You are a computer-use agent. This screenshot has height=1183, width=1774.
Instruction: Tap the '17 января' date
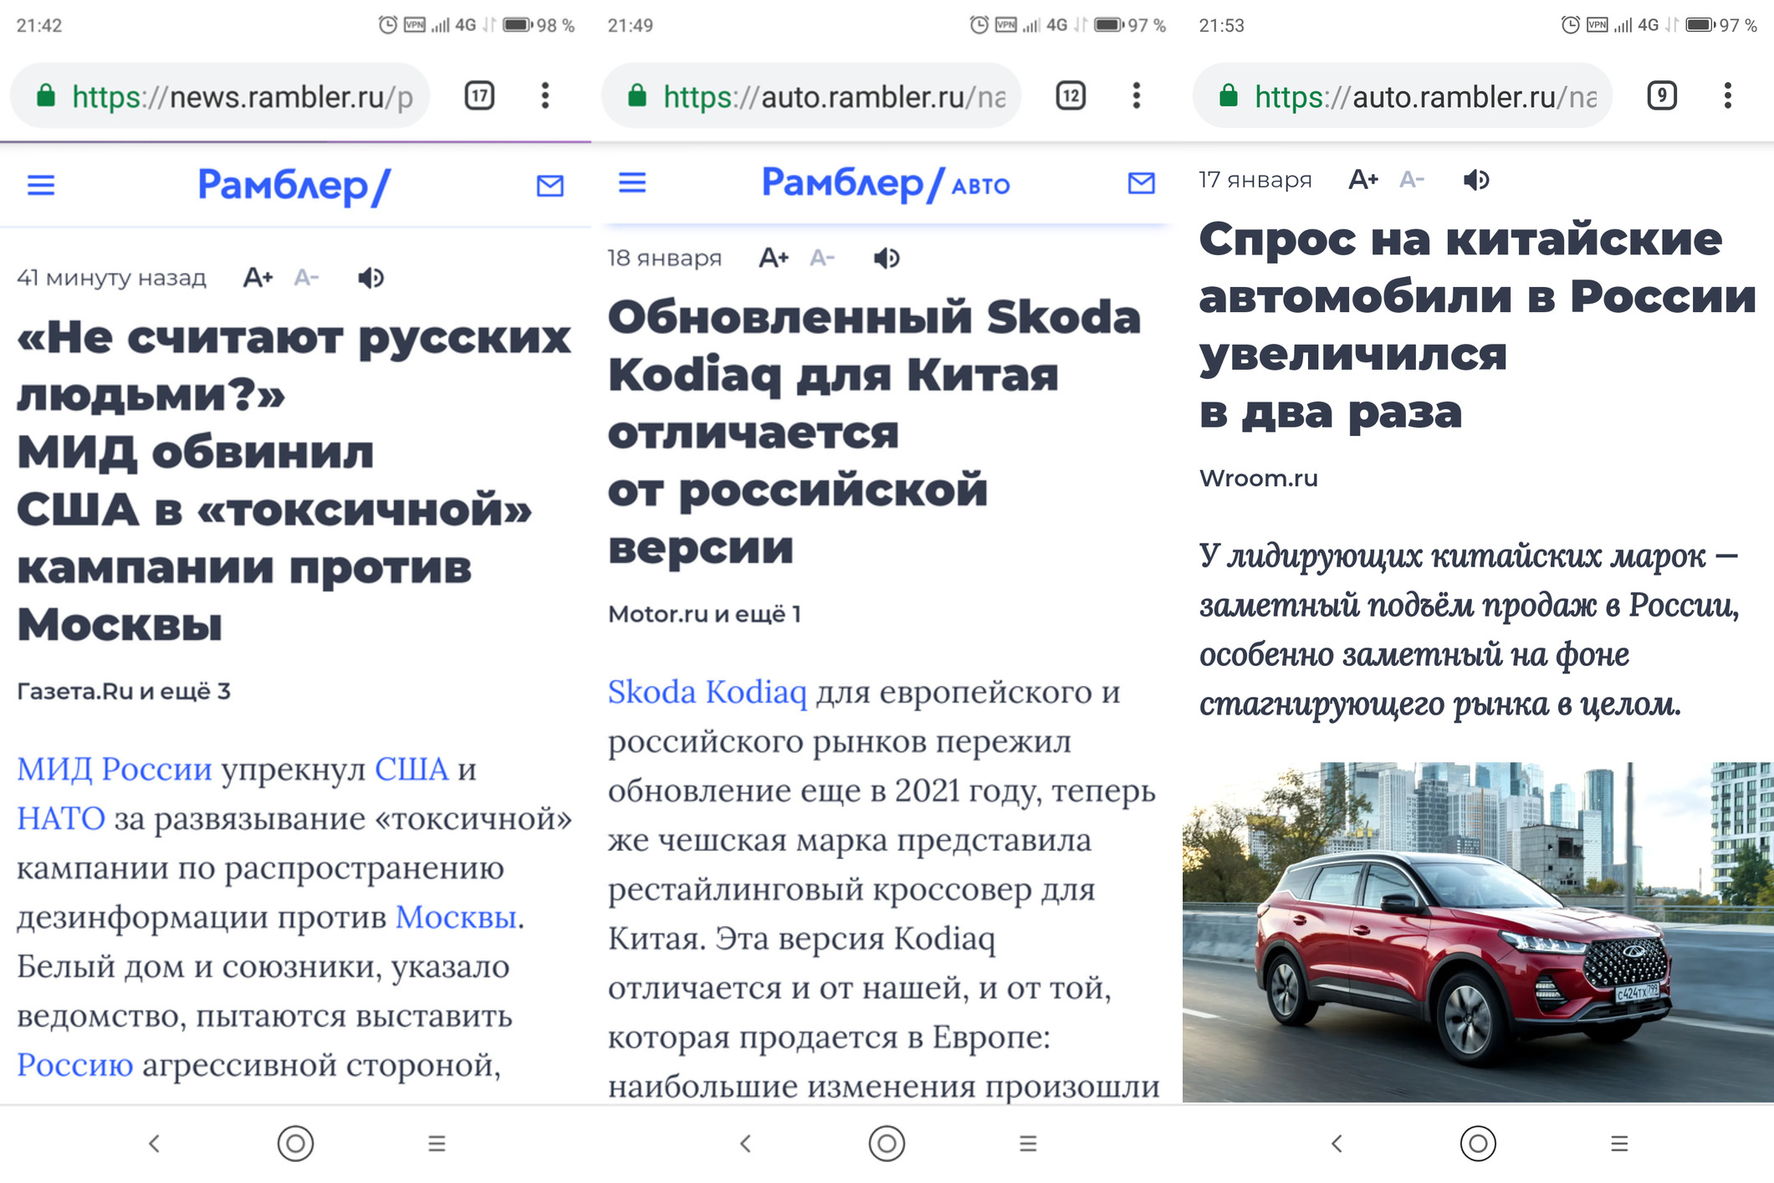coord(1256,180)
